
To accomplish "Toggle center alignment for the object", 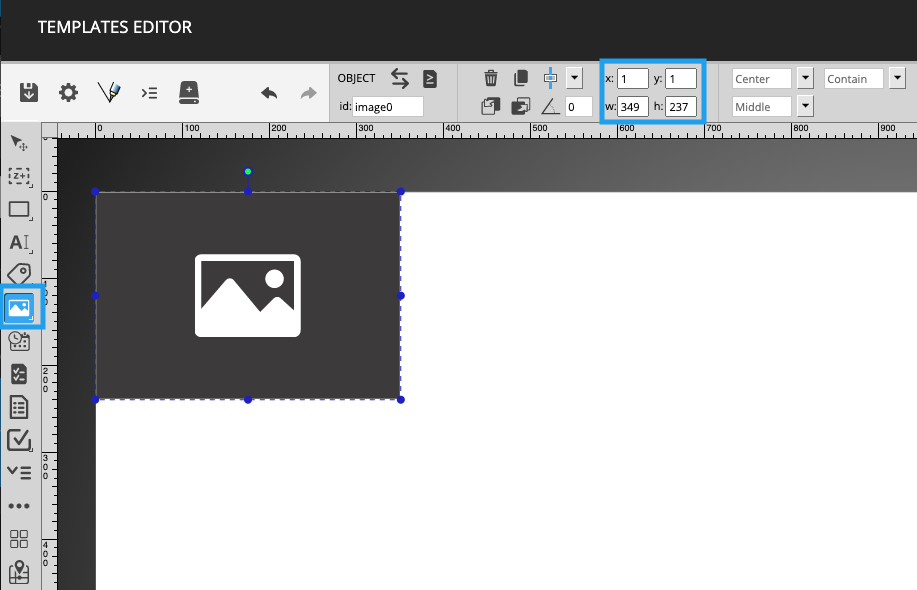I will [549, 78].
